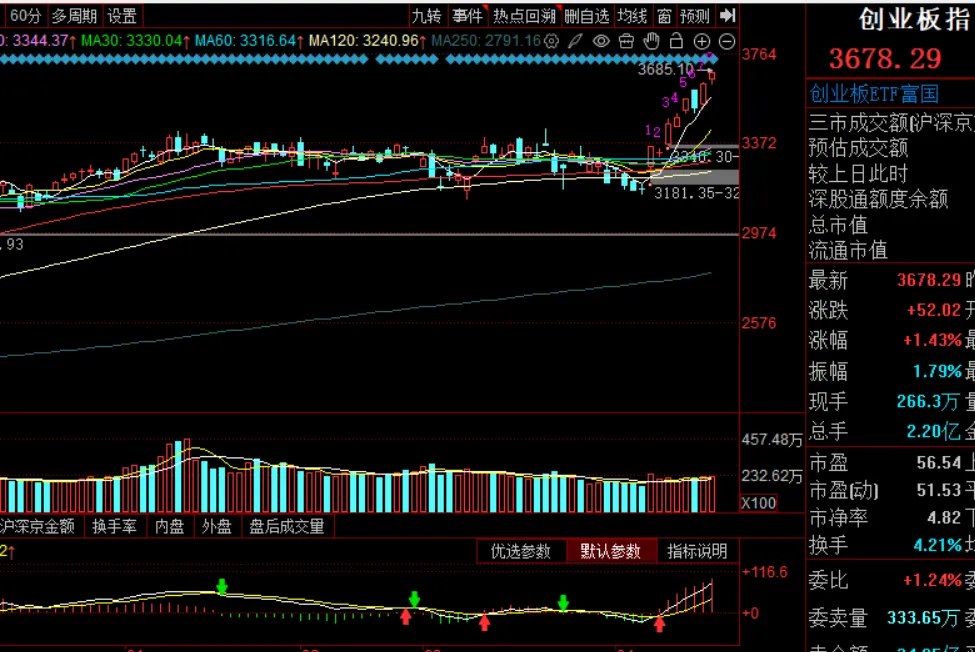The image size is (975, 652).
Task: Click the 总手 2.20亿 value
Action: [933, 431]
